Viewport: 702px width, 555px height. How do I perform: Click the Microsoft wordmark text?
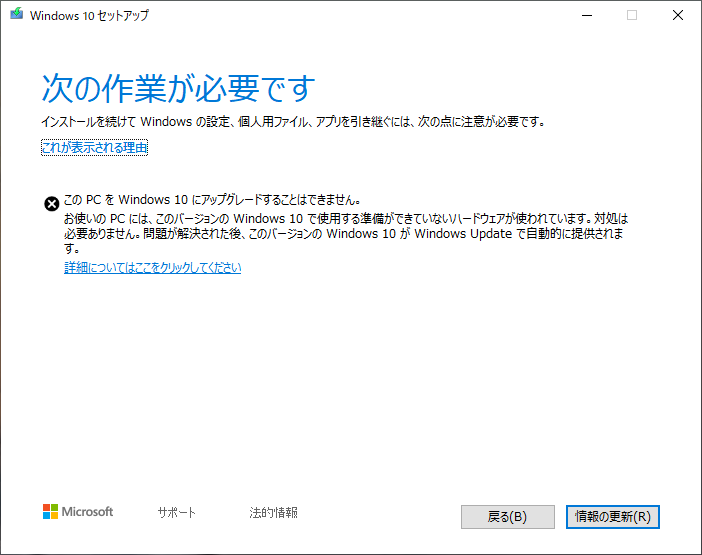point(88,512)
